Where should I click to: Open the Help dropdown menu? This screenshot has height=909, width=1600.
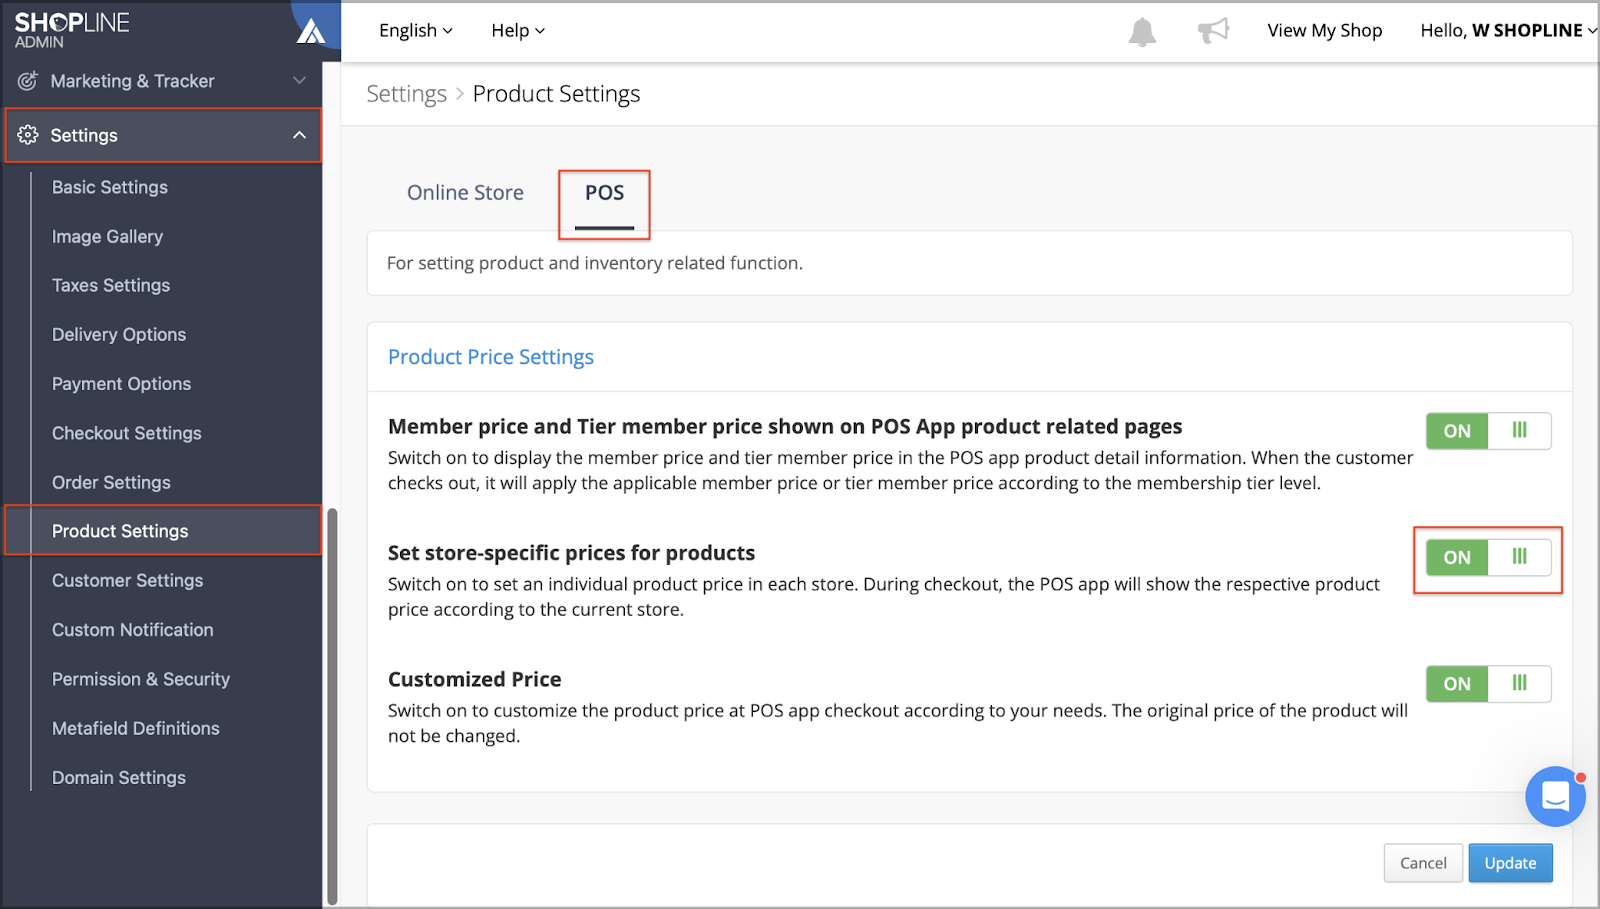click(518, 31)
